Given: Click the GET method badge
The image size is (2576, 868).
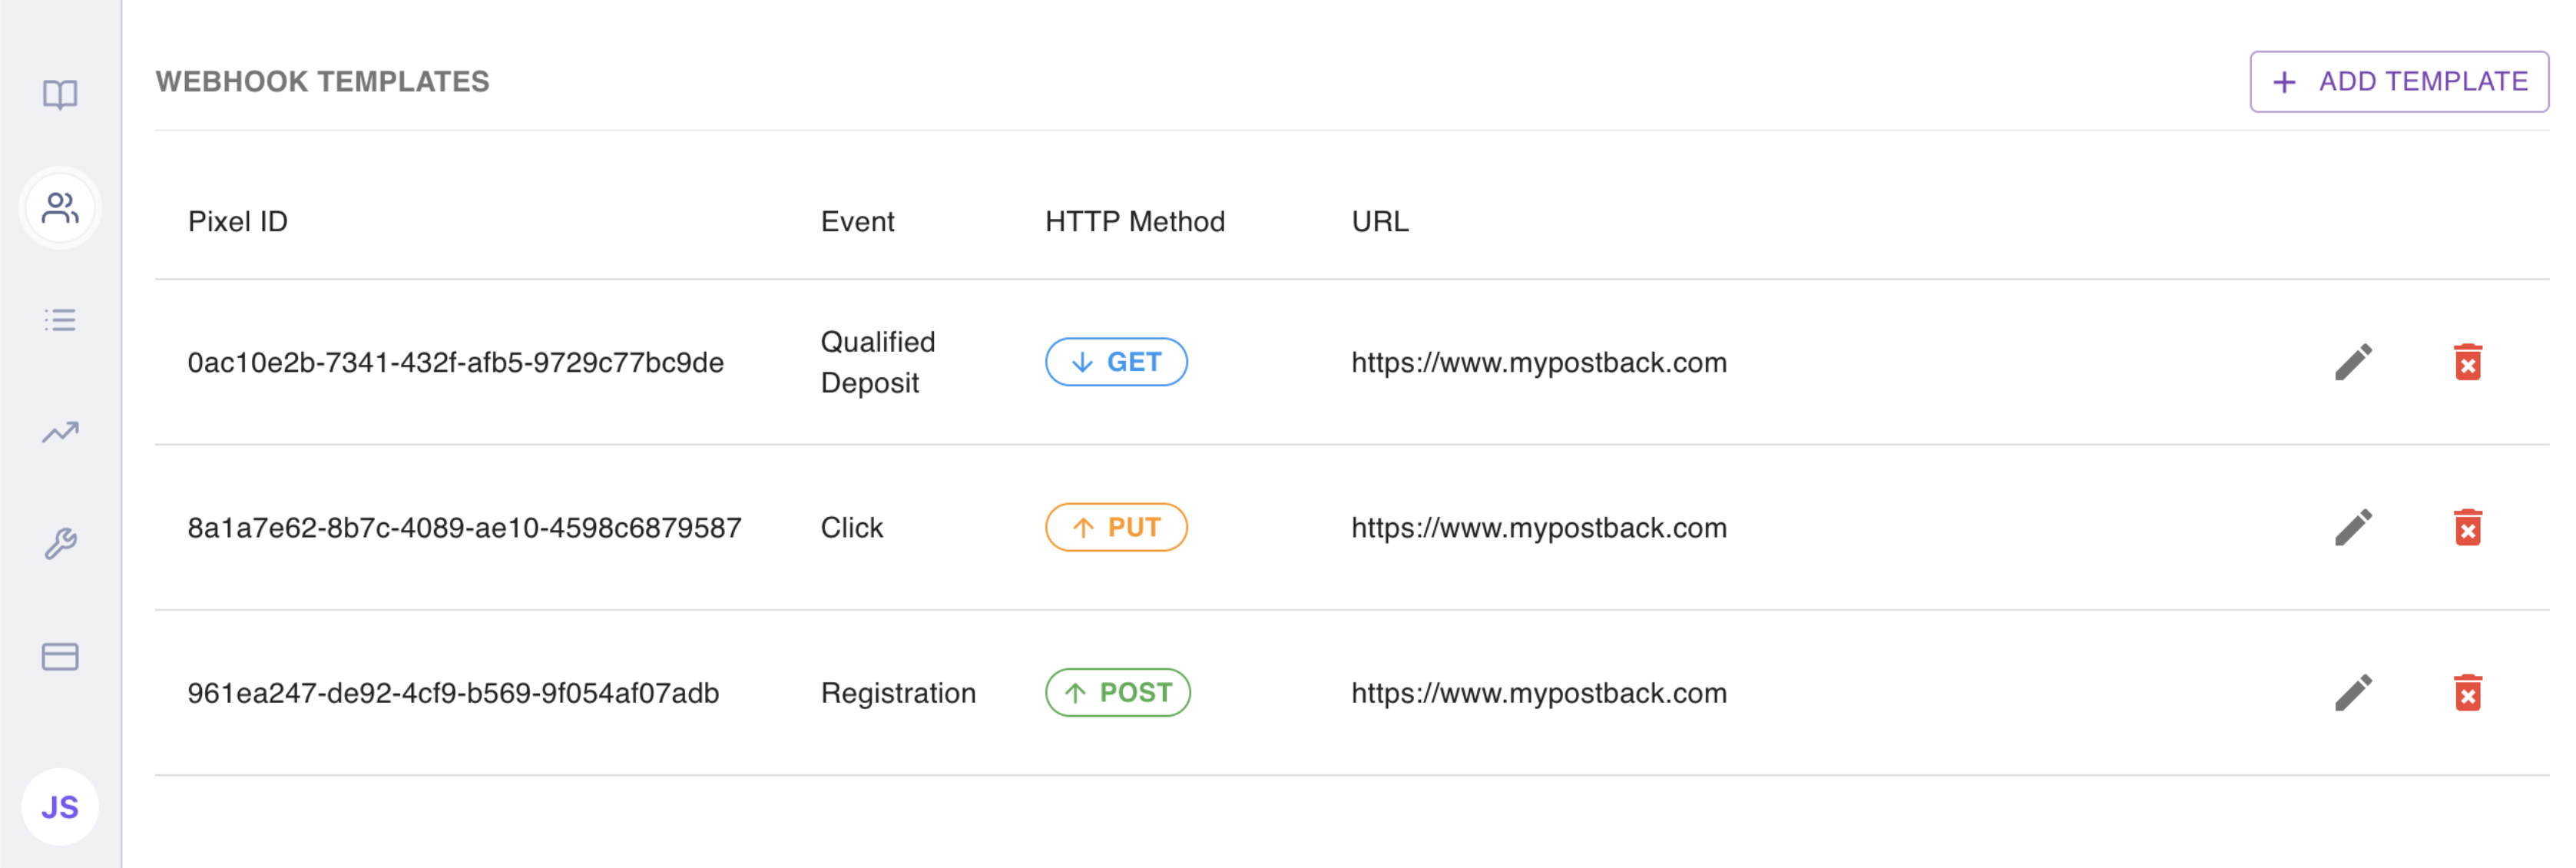Looking at the screenshot, I should (x=1116, y=362).
